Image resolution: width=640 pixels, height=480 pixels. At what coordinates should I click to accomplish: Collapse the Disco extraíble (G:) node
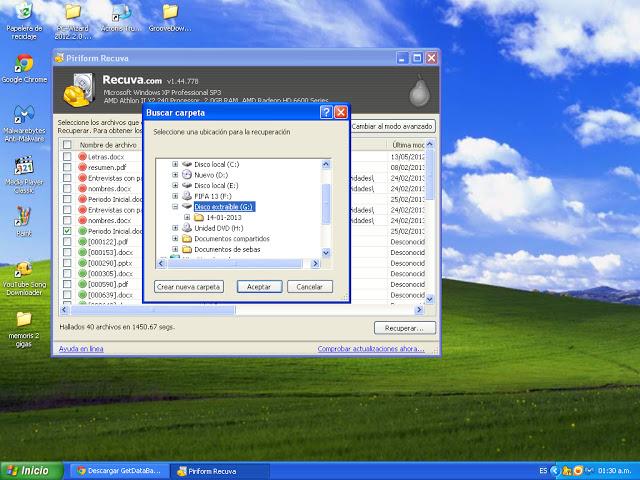175,207
